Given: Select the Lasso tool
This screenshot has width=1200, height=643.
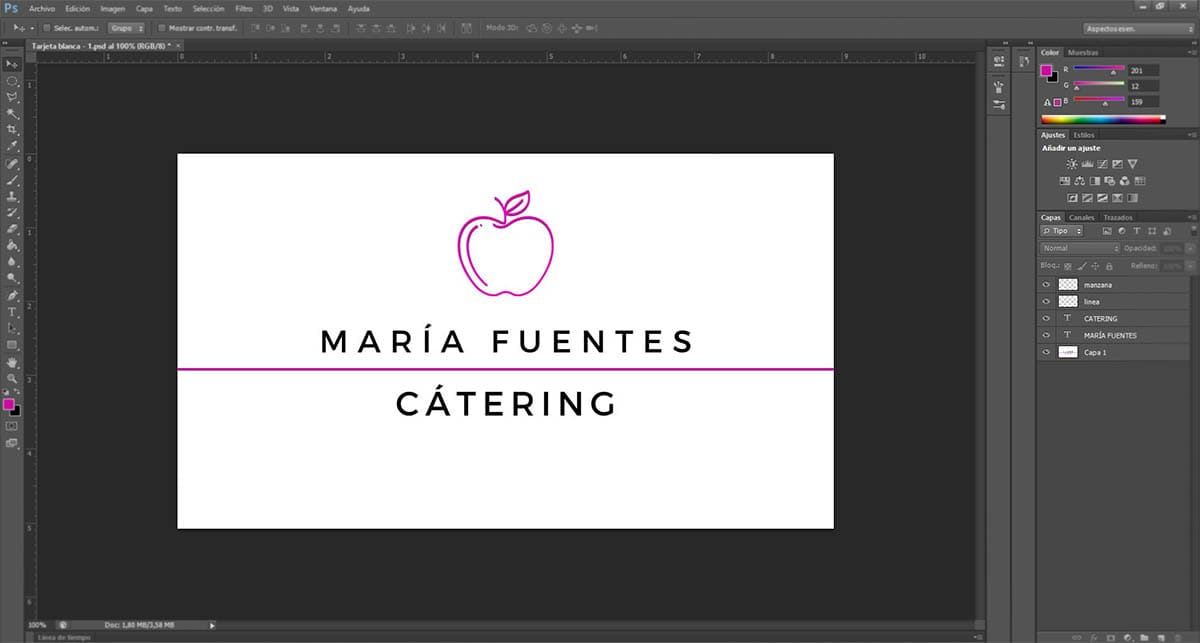Looking at the screenshot, I should point(13,97).
